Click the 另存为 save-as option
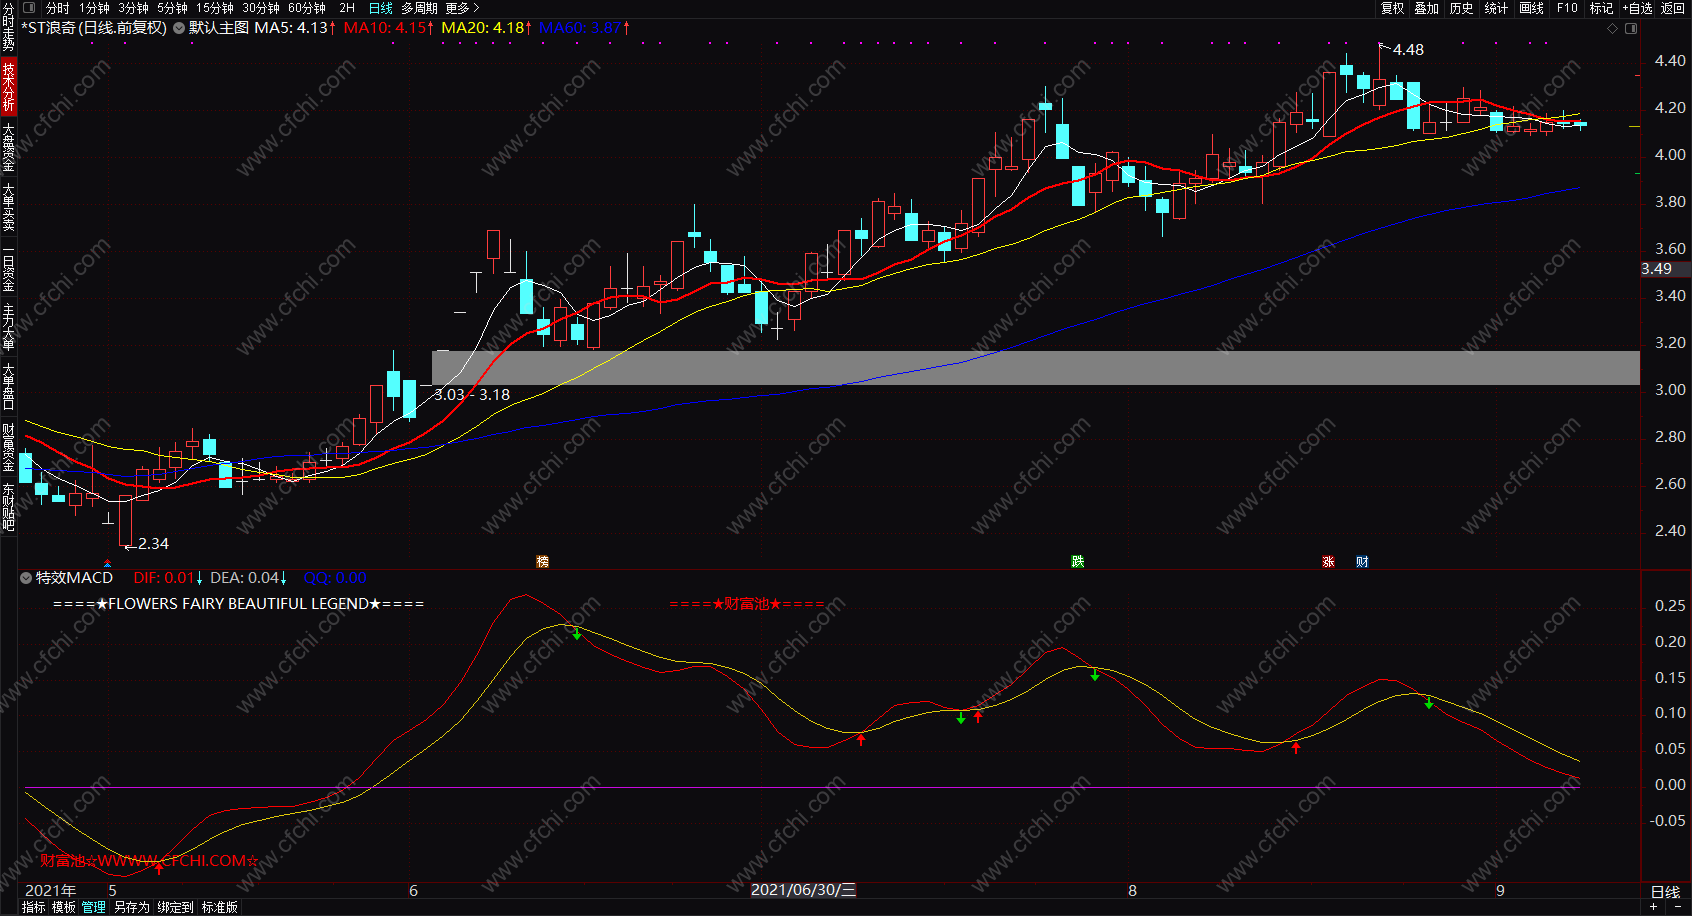Viewport: 1692px width, 916px height. (132, 907)
